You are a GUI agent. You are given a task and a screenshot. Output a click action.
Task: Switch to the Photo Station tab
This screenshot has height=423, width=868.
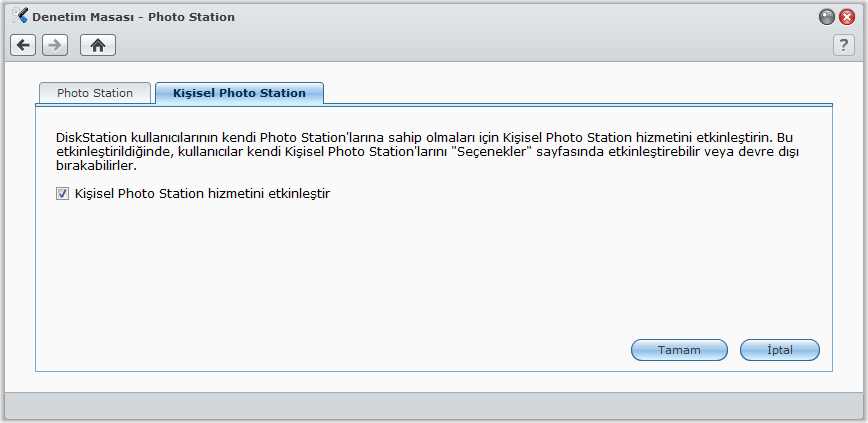coord(95,93)
